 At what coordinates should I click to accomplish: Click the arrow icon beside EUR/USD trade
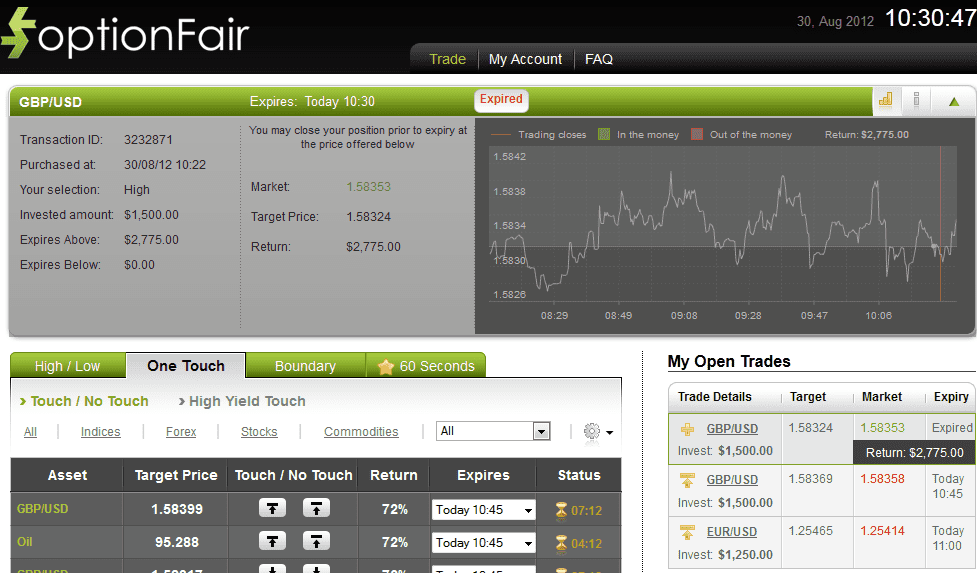687,532
